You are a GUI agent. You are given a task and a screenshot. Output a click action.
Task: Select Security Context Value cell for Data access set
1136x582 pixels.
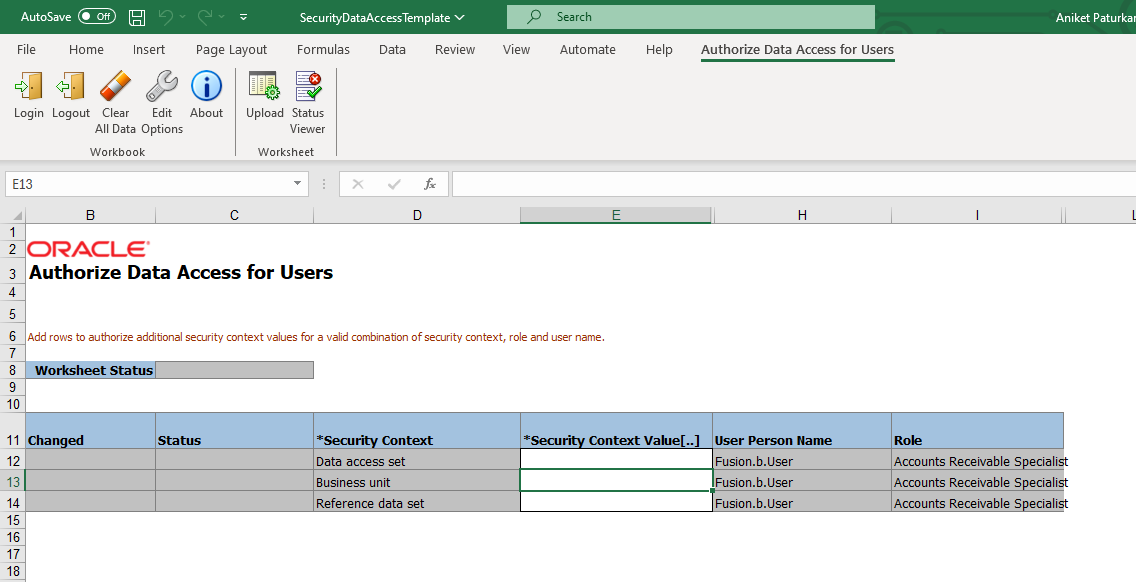click(616, 460)
